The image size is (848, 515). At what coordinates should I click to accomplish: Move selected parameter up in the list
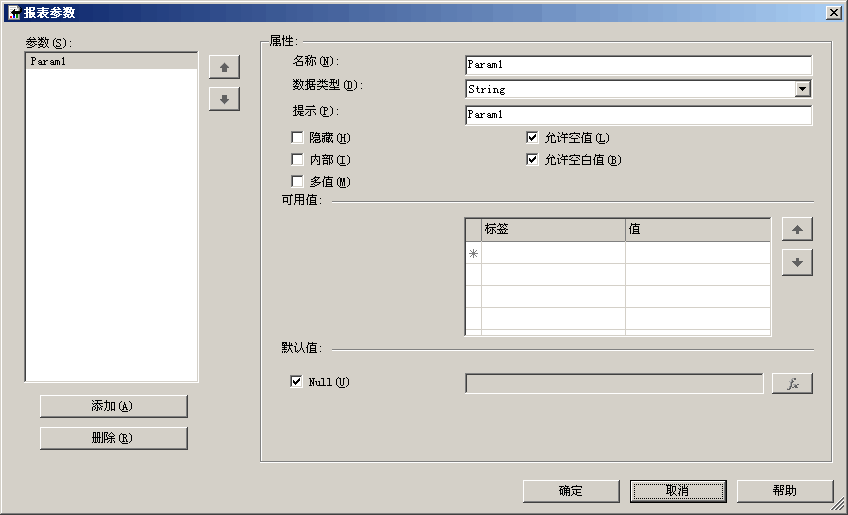point(224,68)
